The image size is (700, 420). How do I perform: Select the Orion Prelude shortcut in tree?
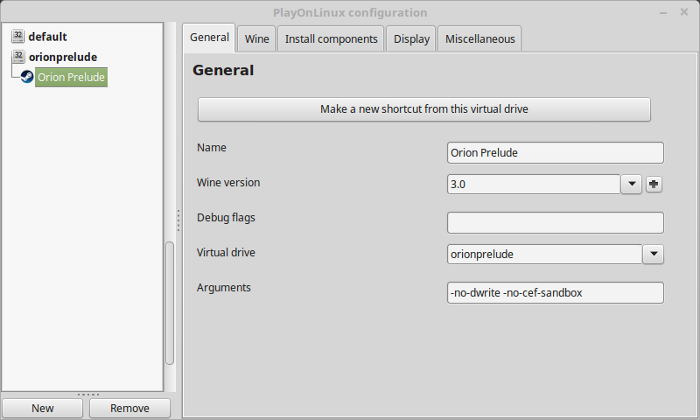(71, 77)
